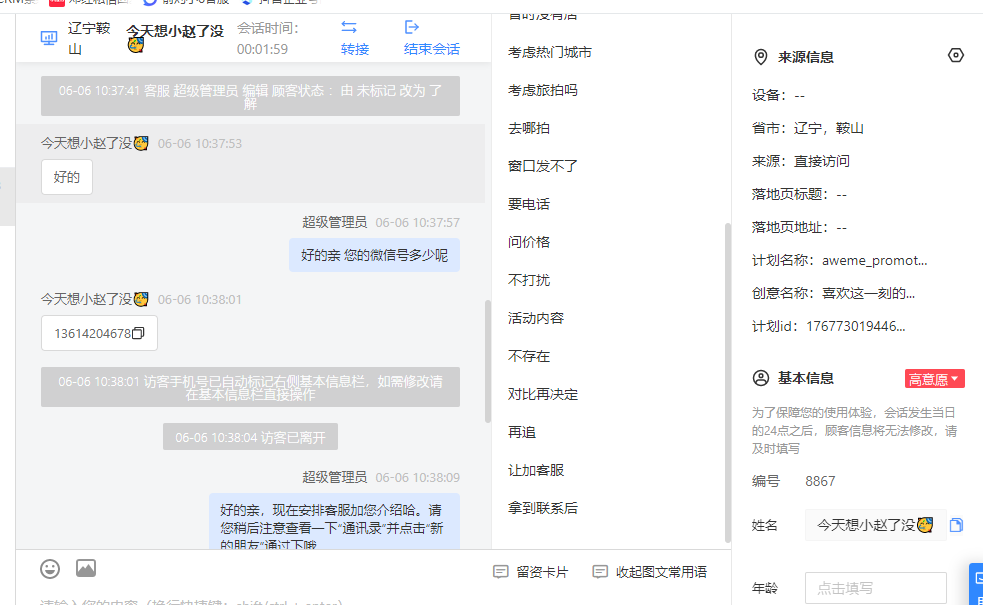Click the 编号 value 8867
Image resolution: width=983 pixels, height=605 pixels.
click(x=820, y=481)
